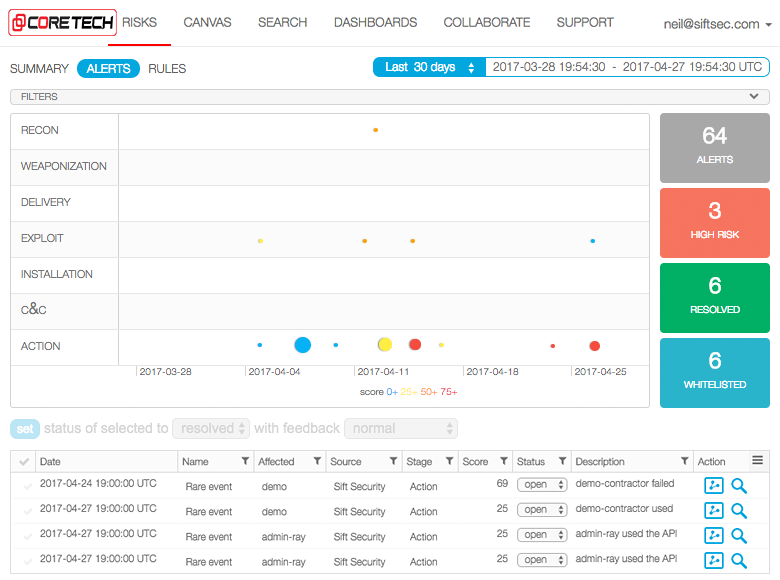Screen dimensions: 780x580
Task: Select the 2017-04-24 19:00:00 alert row checkmark
Action: [28, 486]
